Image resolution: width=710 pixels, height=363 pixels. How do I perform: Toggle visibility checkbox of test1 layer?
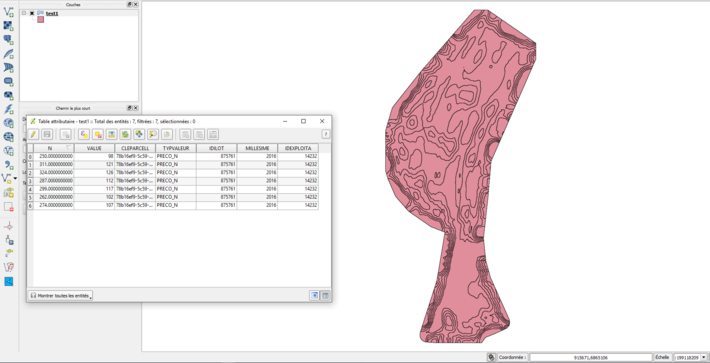tap(32, 14)
